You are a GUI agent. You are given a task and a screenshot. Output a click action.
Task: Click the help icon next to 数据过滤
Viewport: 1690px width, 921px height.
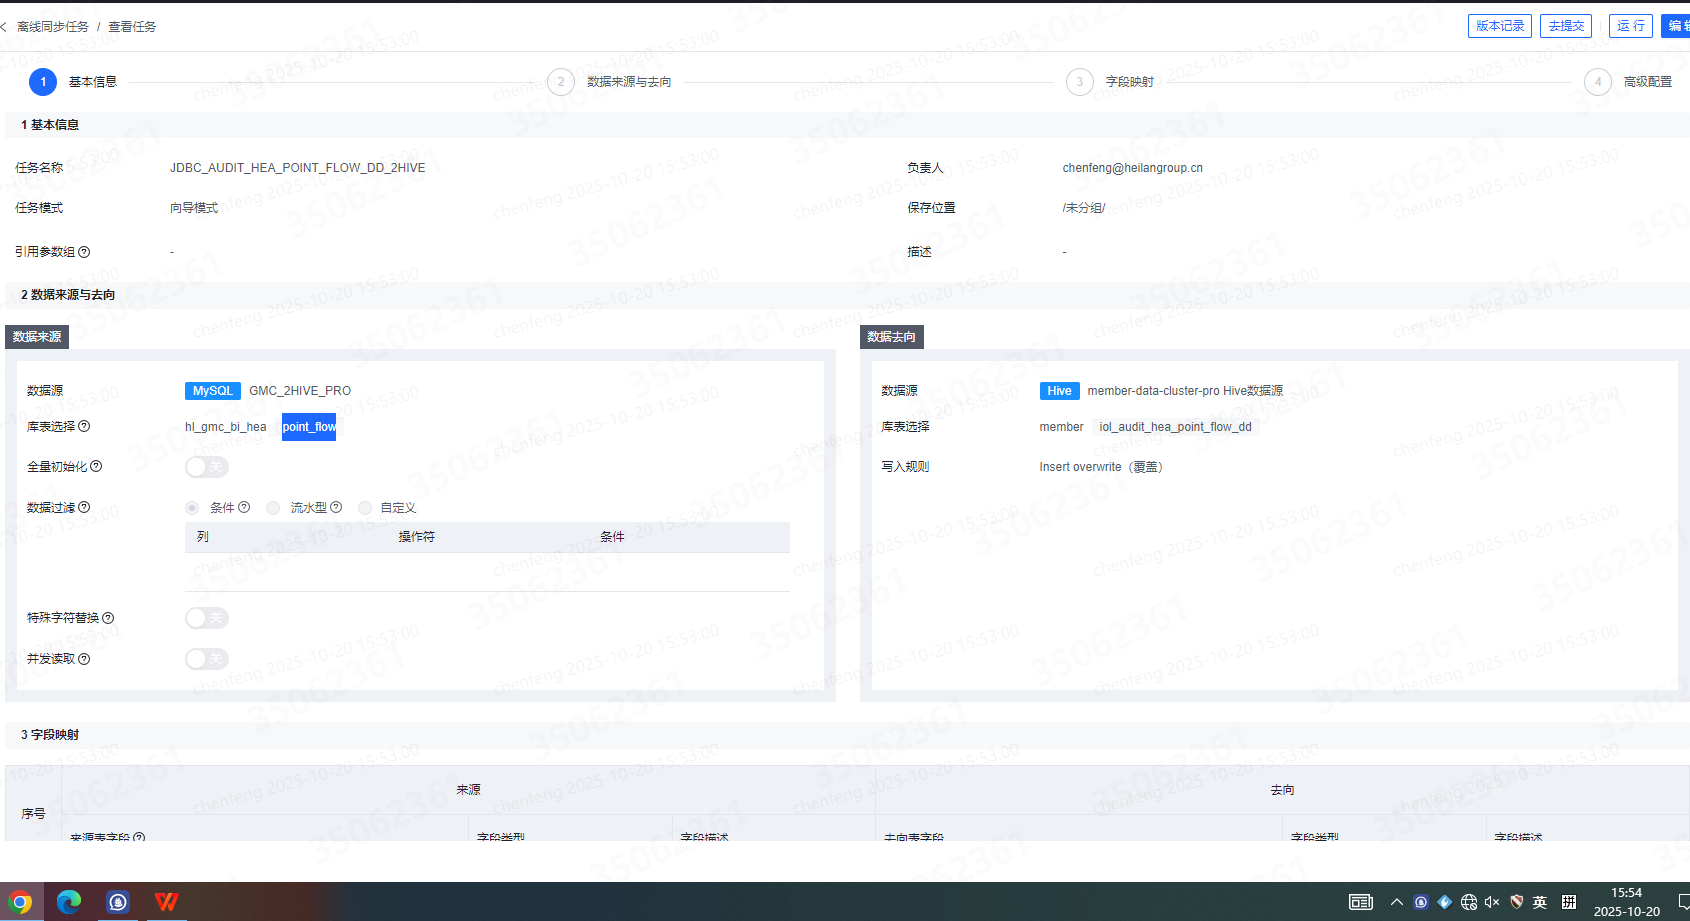(84, 508)
